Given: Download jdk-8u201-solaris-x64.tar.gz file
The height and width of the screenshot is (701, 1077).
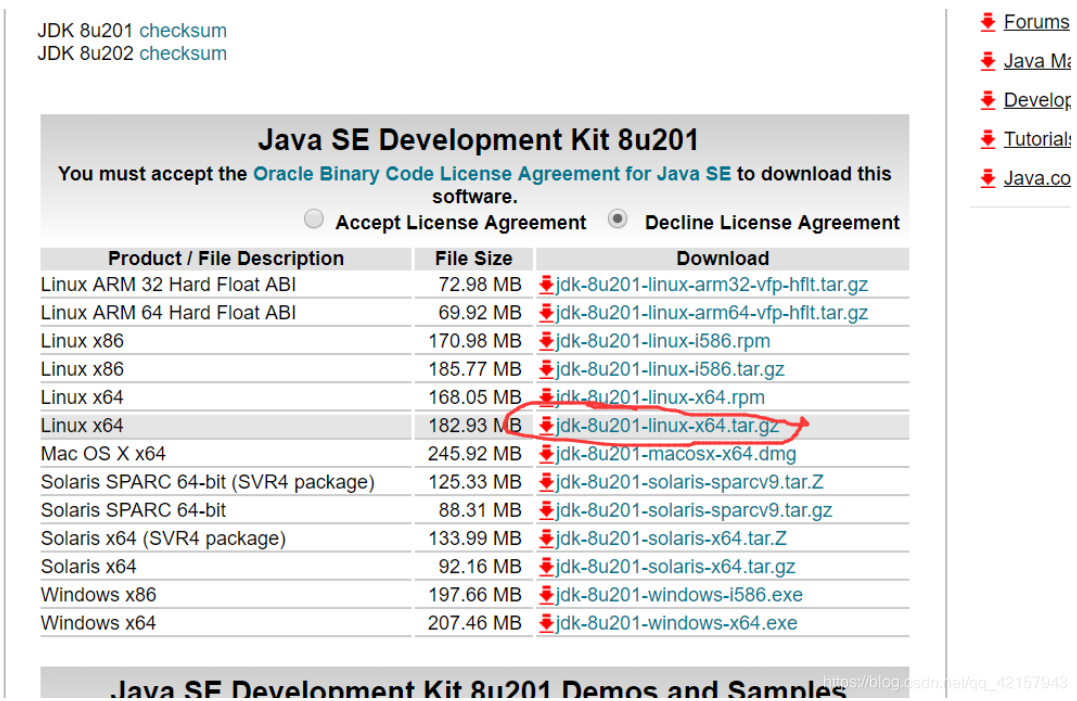Looking at the screenshot, I should 675,566.
